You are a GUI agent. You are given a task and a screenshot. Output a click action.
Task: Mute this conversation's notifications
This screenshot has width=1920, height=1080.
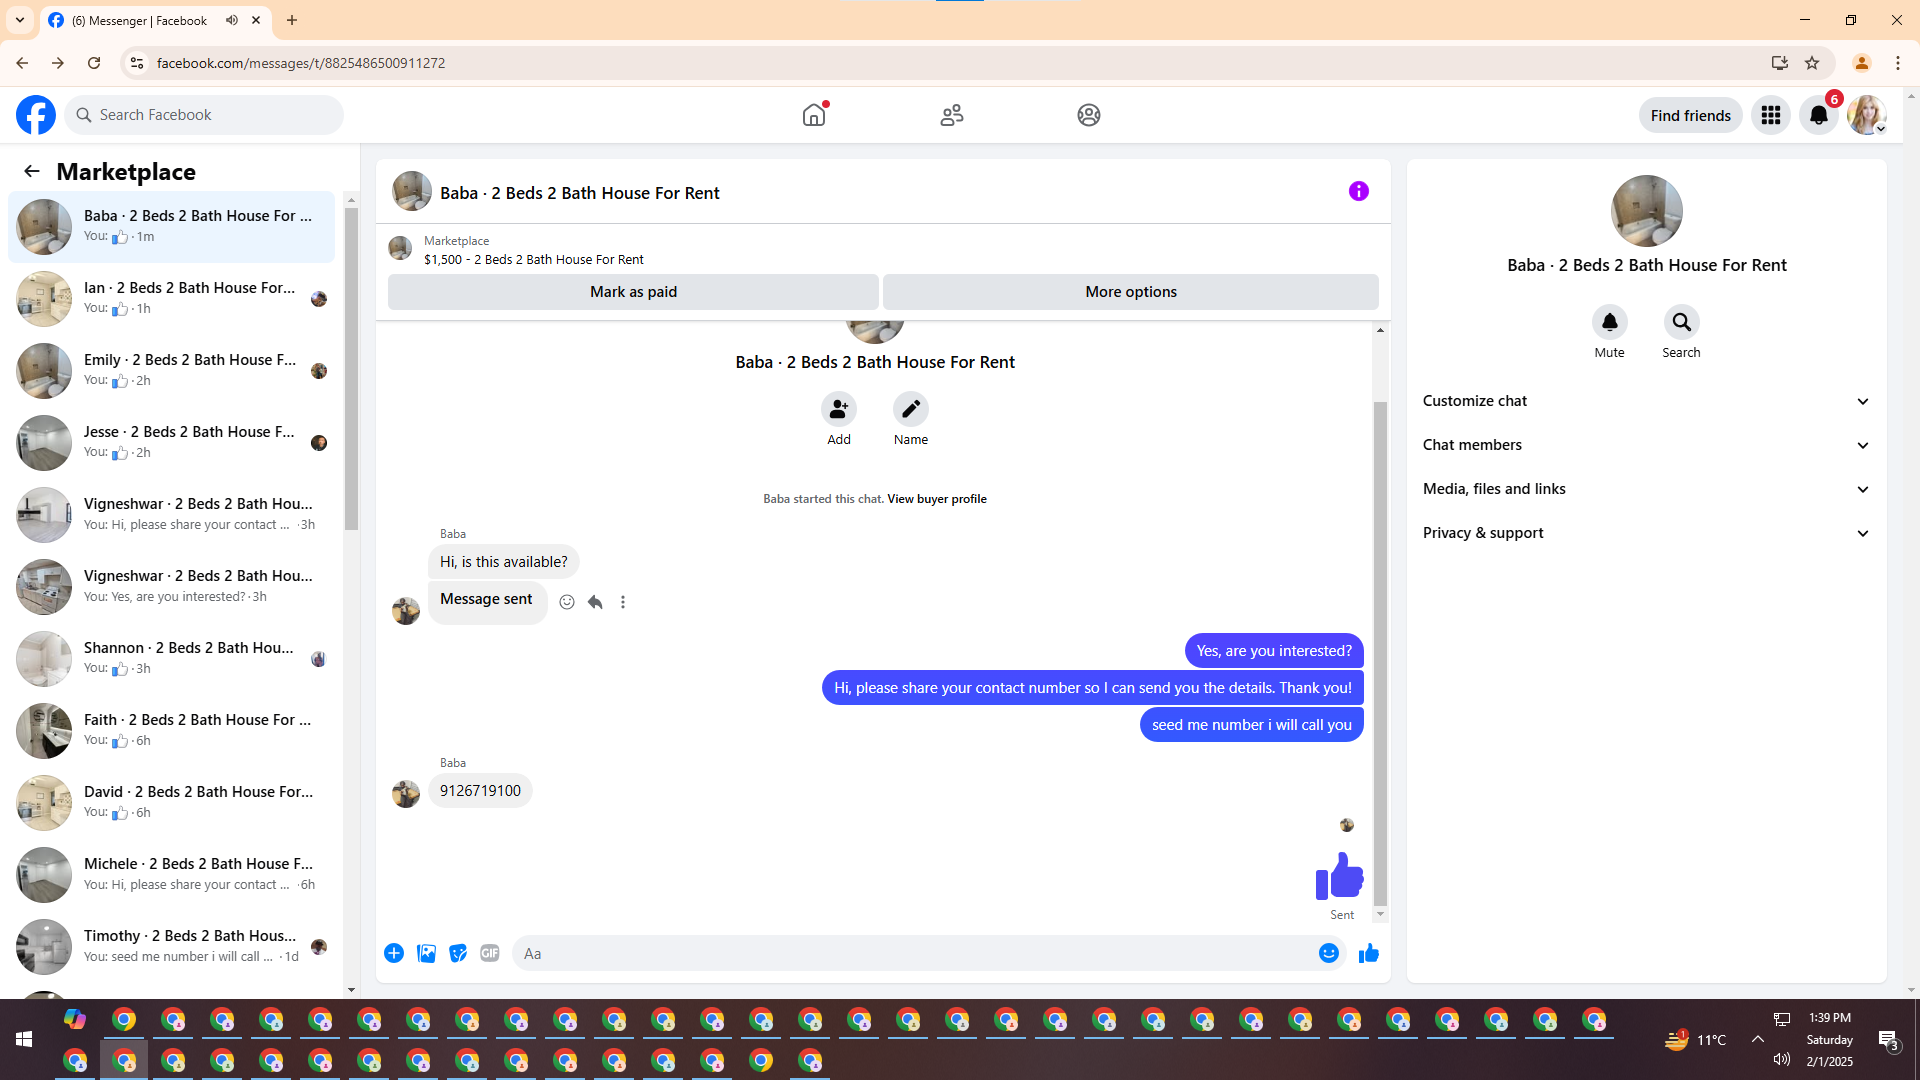pyautogui.click(x=1609, y=323)
